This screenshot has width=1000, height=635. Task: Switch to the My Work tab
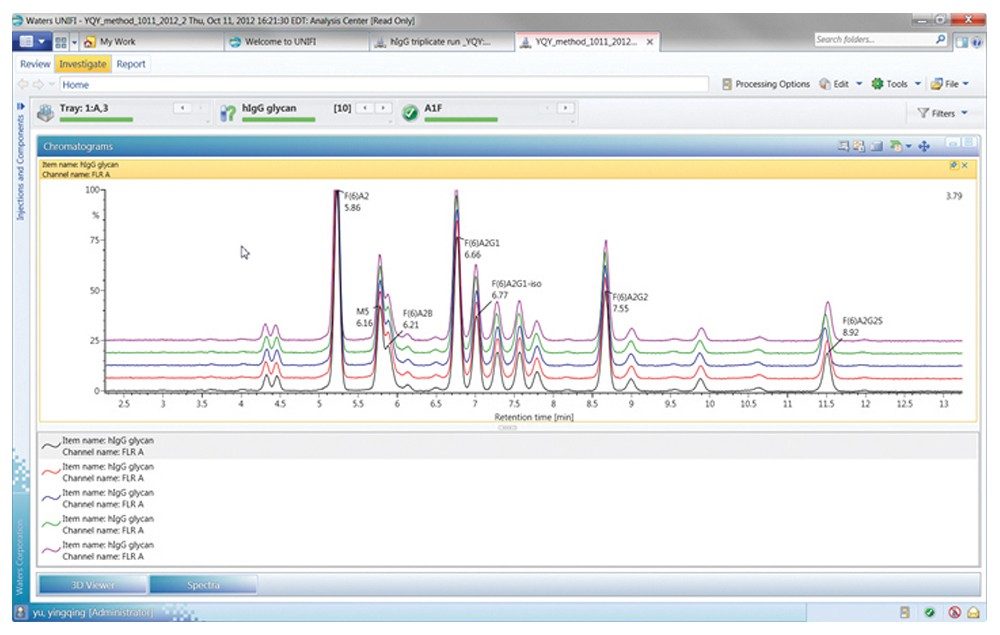coord(152,42)
